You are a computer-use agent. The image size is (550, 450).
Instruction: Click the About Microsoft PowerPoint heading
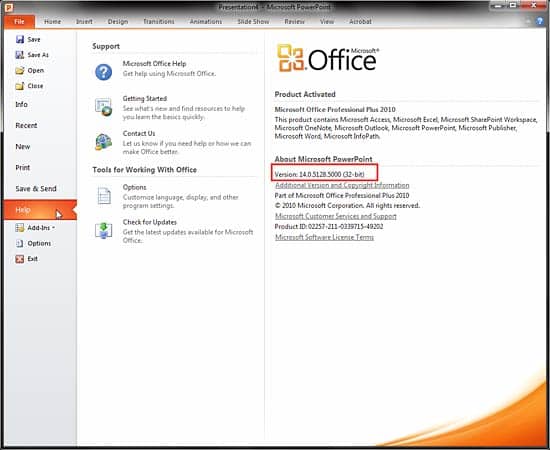click(323, 159)
